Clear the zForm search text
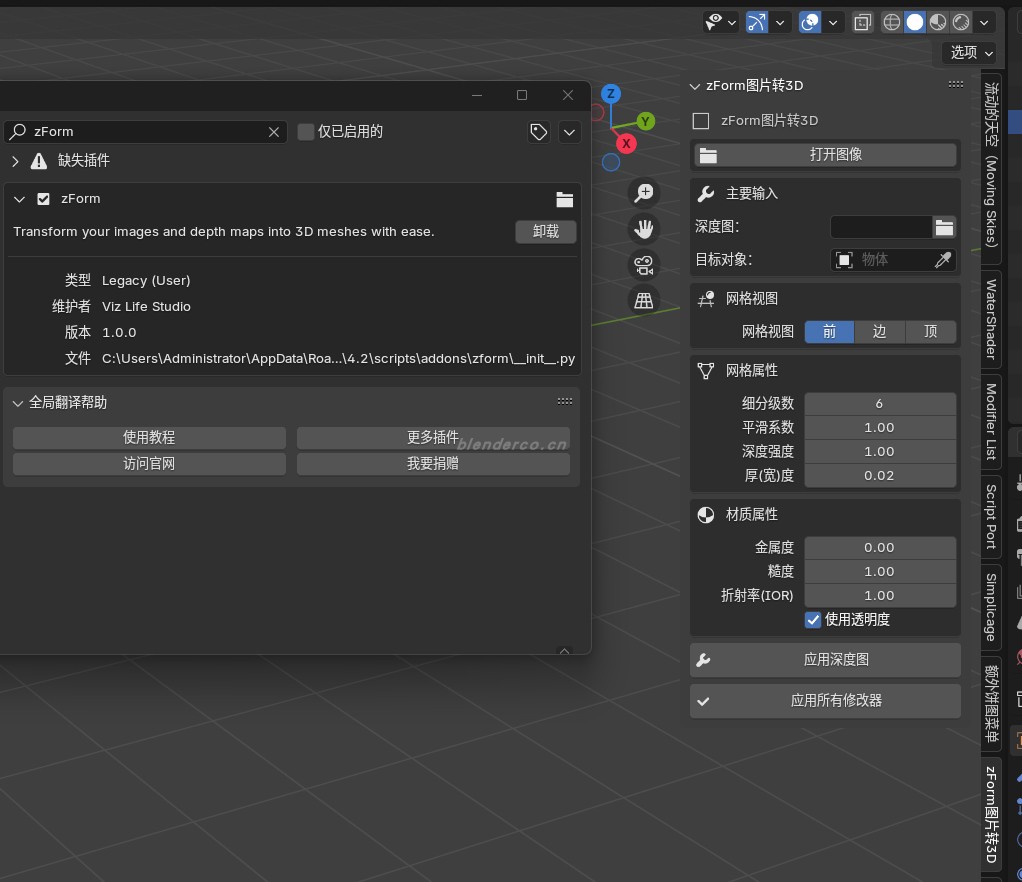Viewport: 1022px width, 882px height. (274, 132)
